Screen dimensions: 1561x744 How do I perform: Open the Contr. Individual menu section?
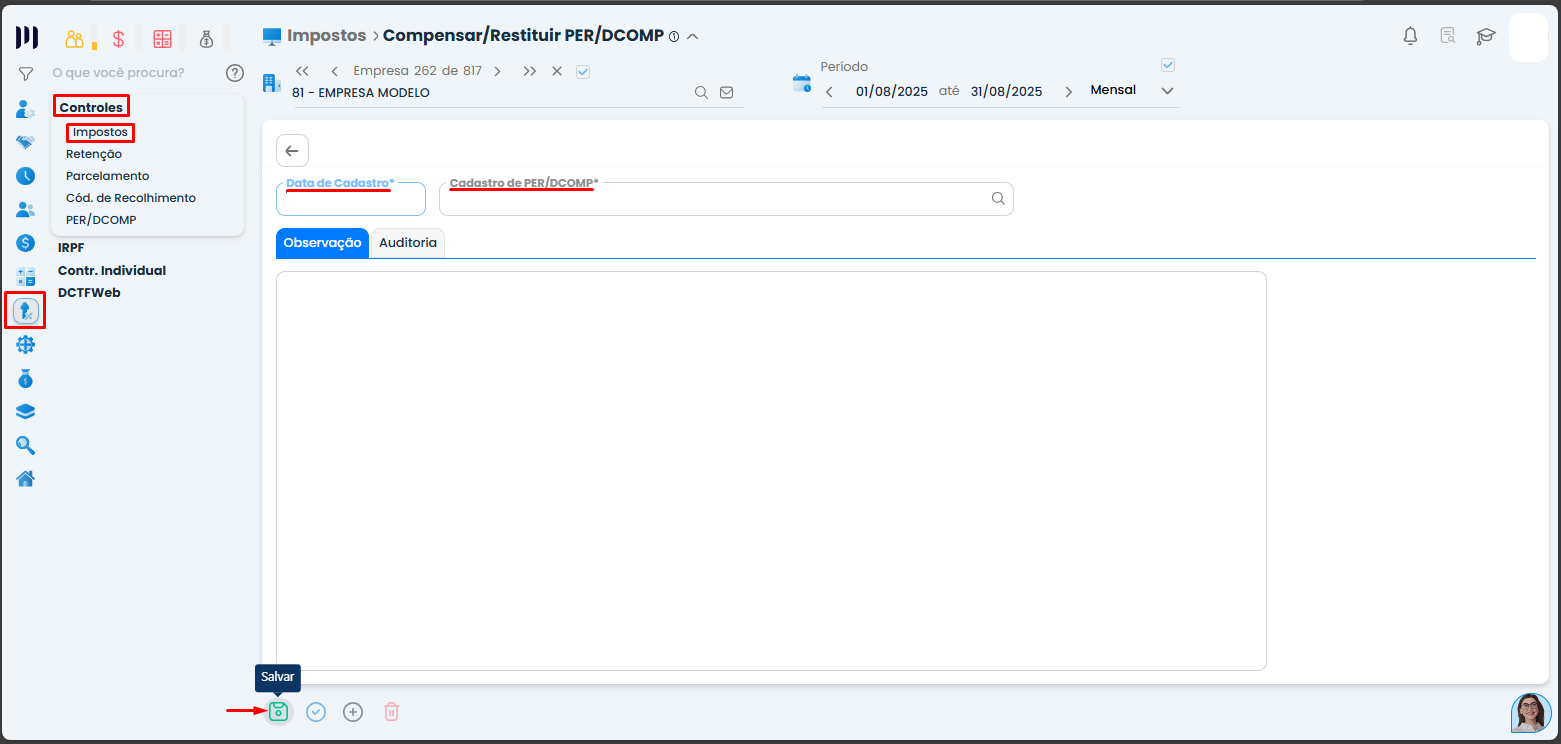112,270
